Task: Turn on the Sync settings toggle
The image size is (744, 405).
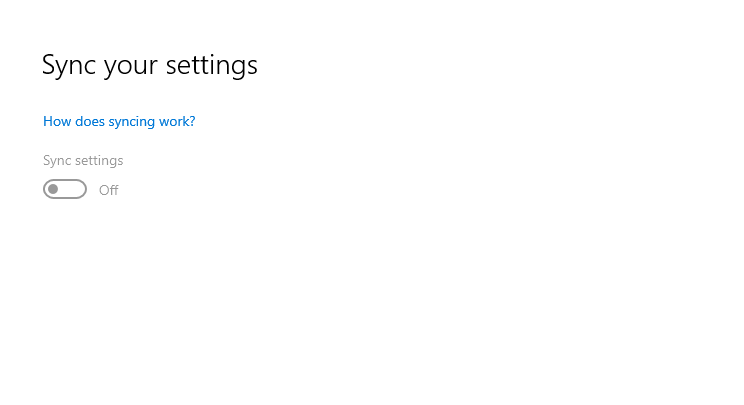Action: (65, 189)
